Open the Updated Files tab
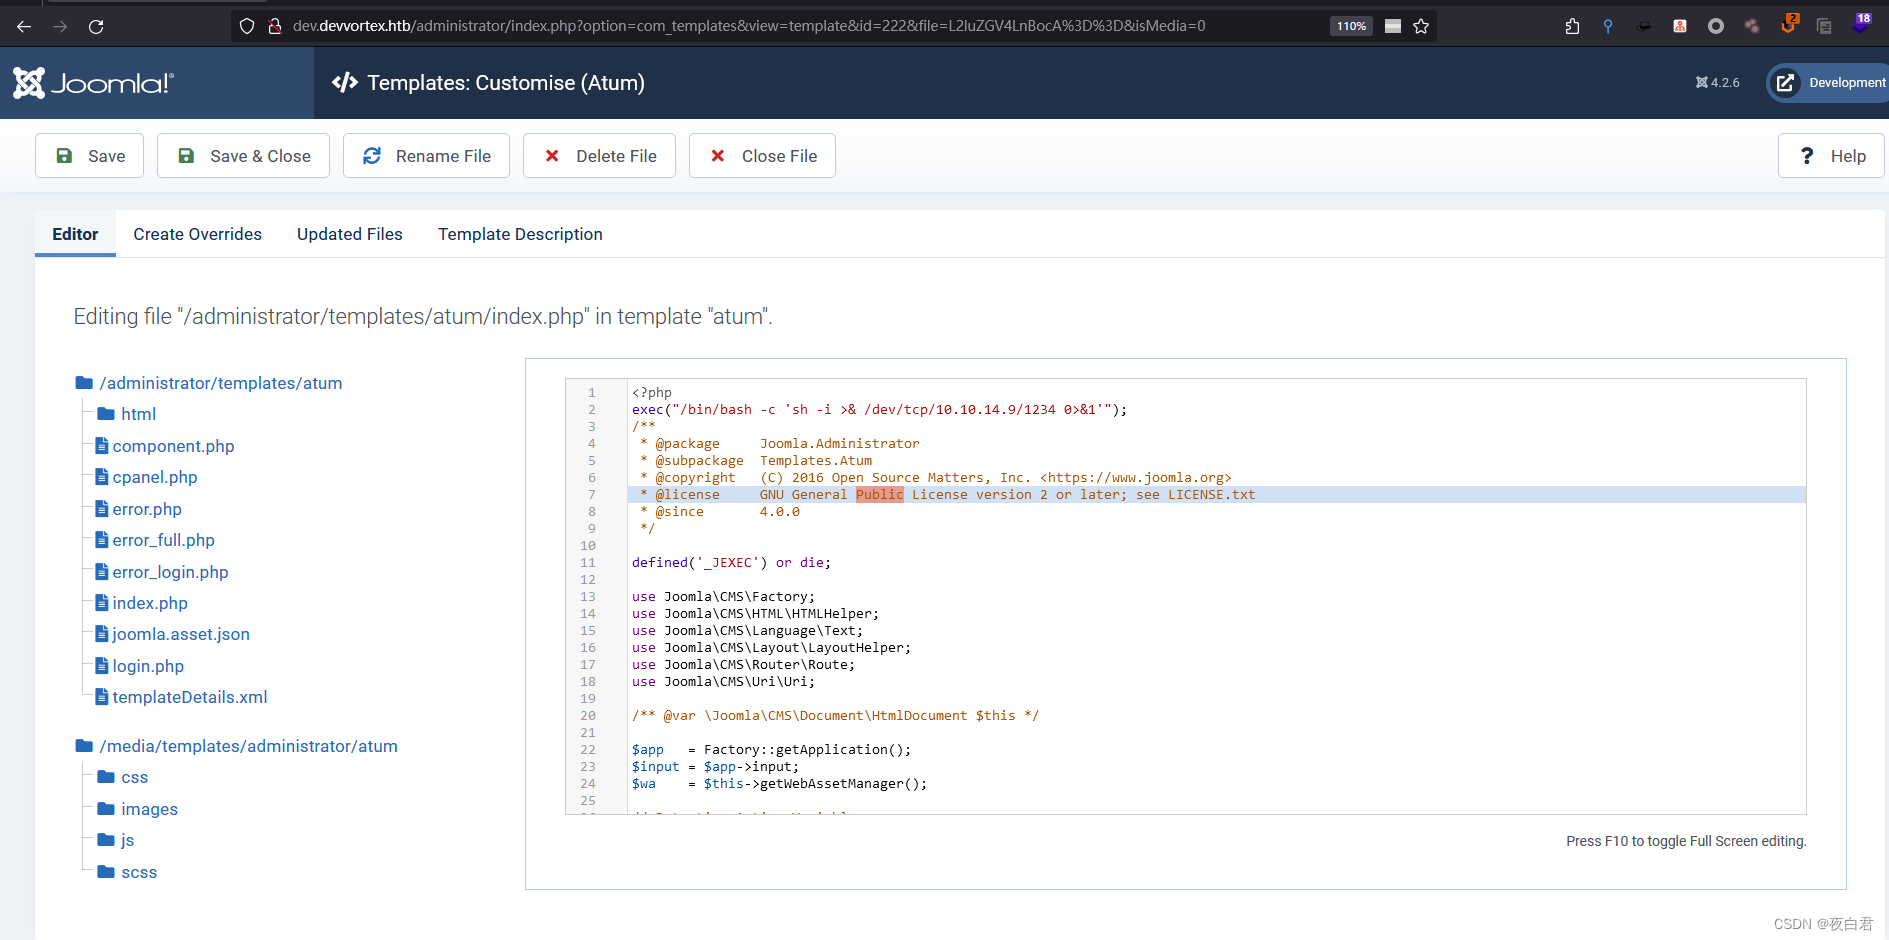 (350, 234)
